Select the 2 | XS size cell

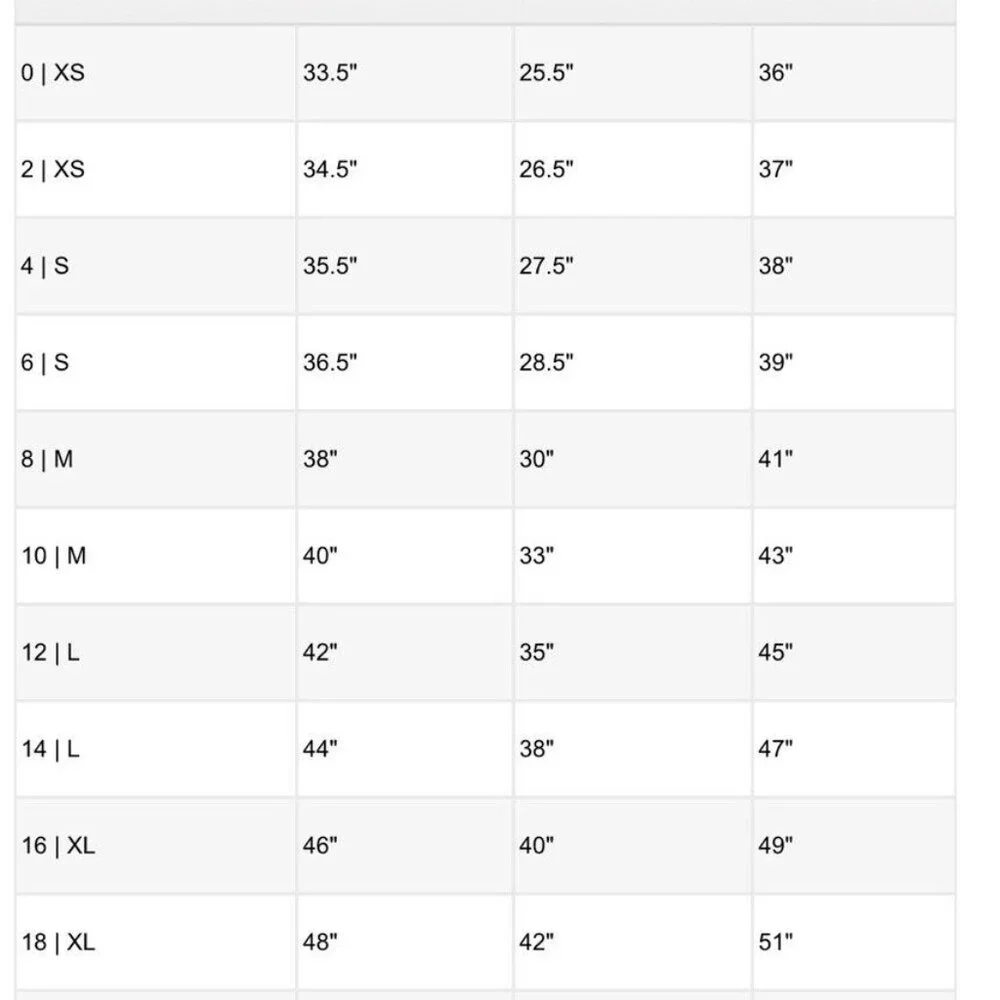coord(156,170)
